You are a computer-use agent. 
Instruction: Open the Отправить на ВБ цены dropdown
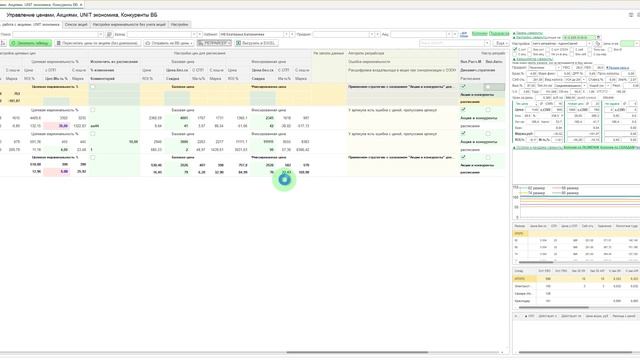point(169,43)
